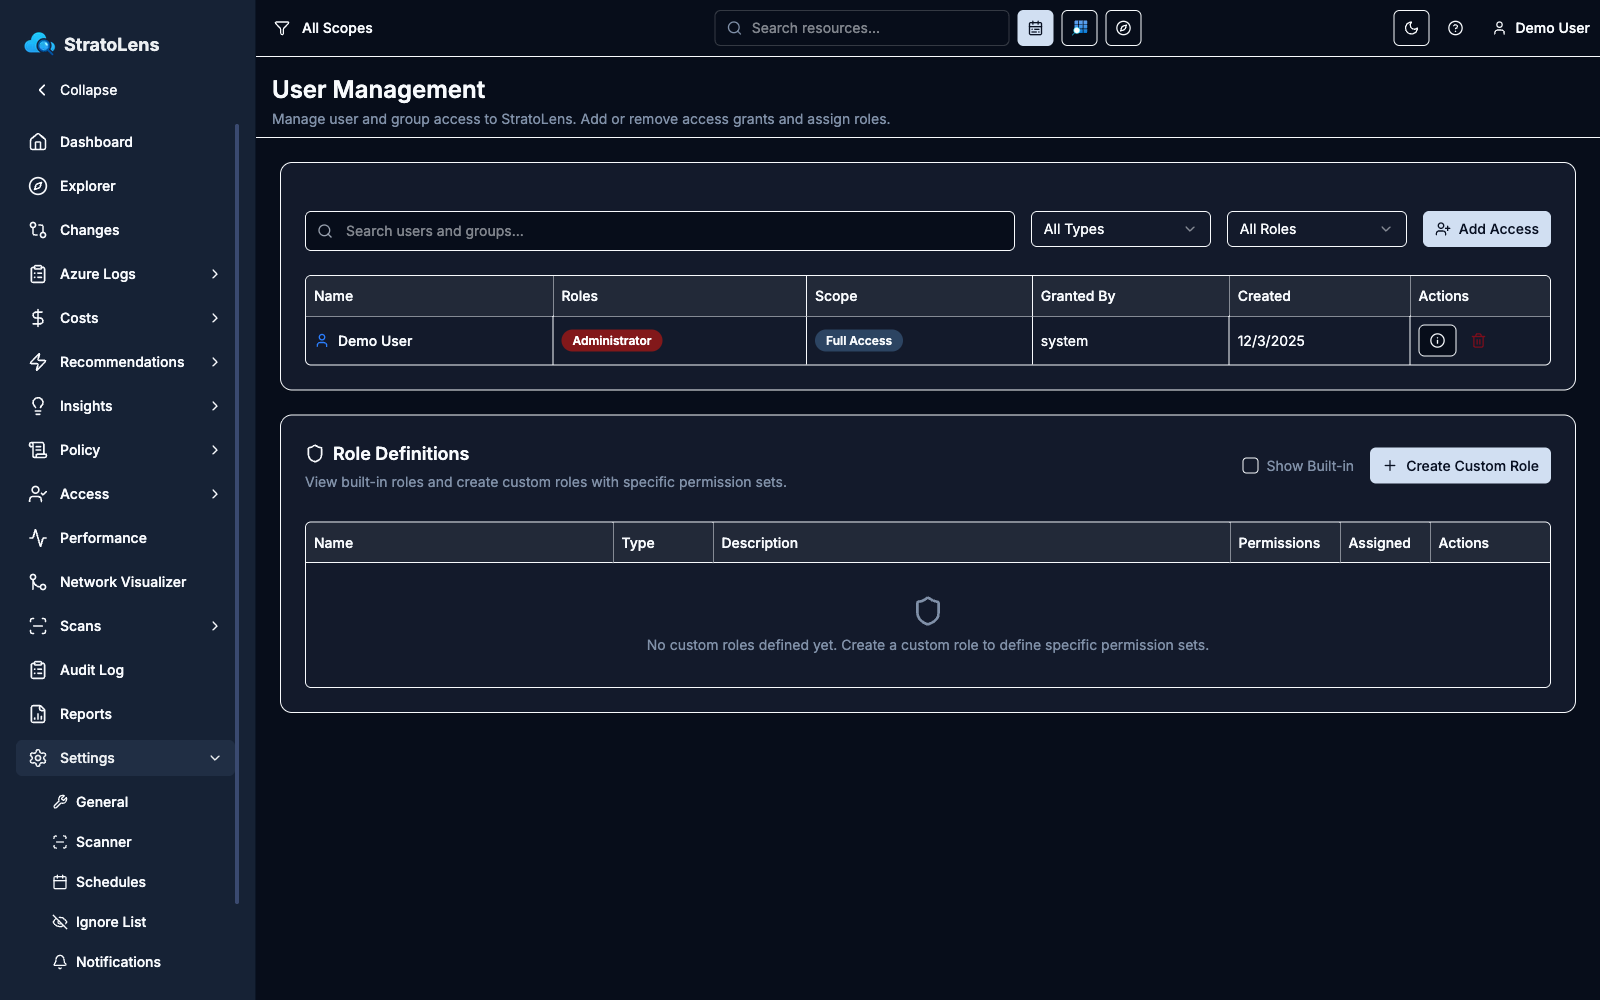Click the Created date 12/3/2025 cell

pyautogui.click(x=1319, y=341)
